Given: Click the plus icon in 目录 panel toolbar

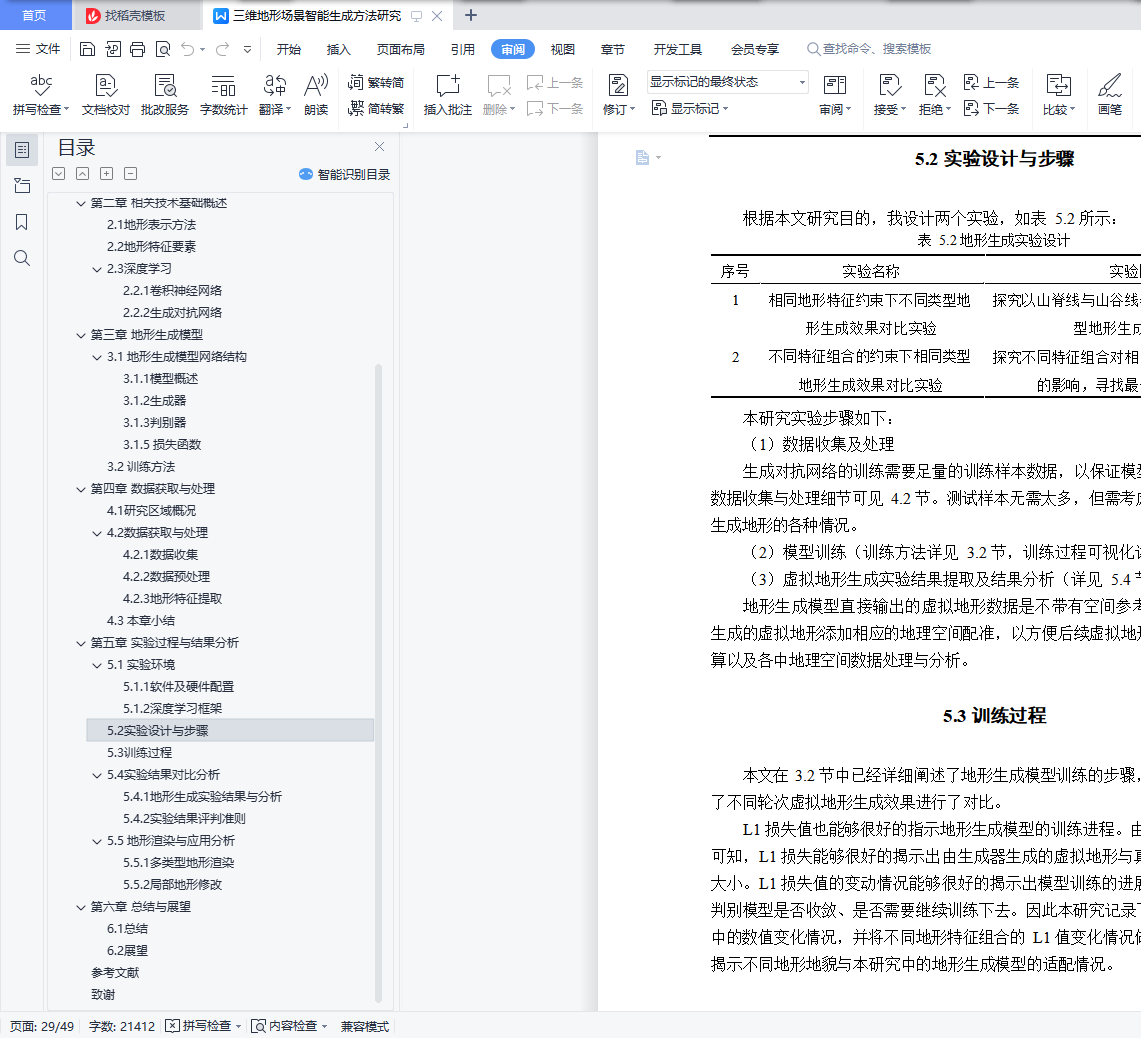Looking at the screenshot, I should (x=106, y=173).
